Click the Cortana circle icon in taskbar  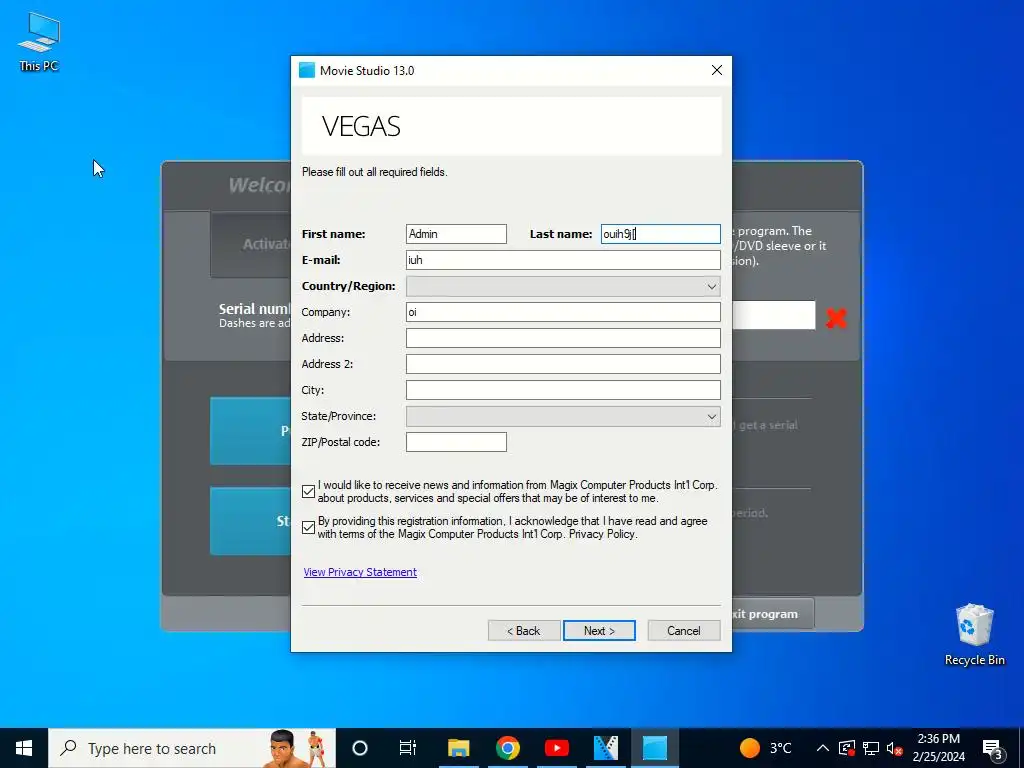[x=360, y=748]
